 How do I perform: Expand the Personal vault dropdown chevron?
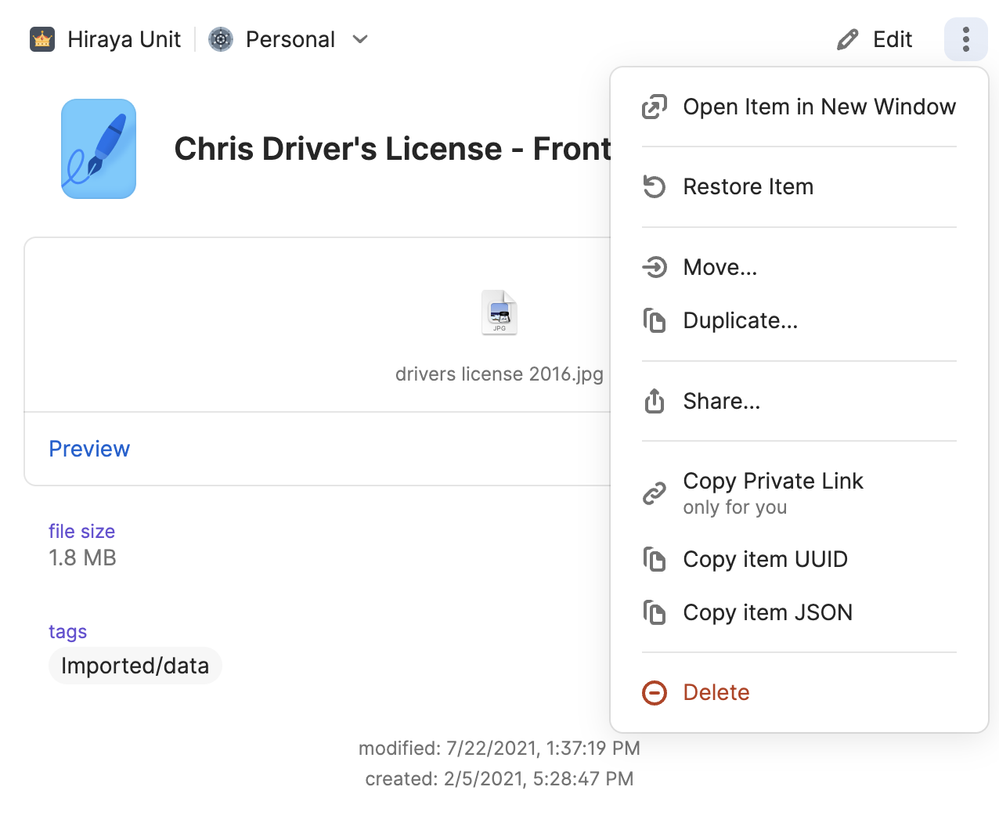[361, 40]
